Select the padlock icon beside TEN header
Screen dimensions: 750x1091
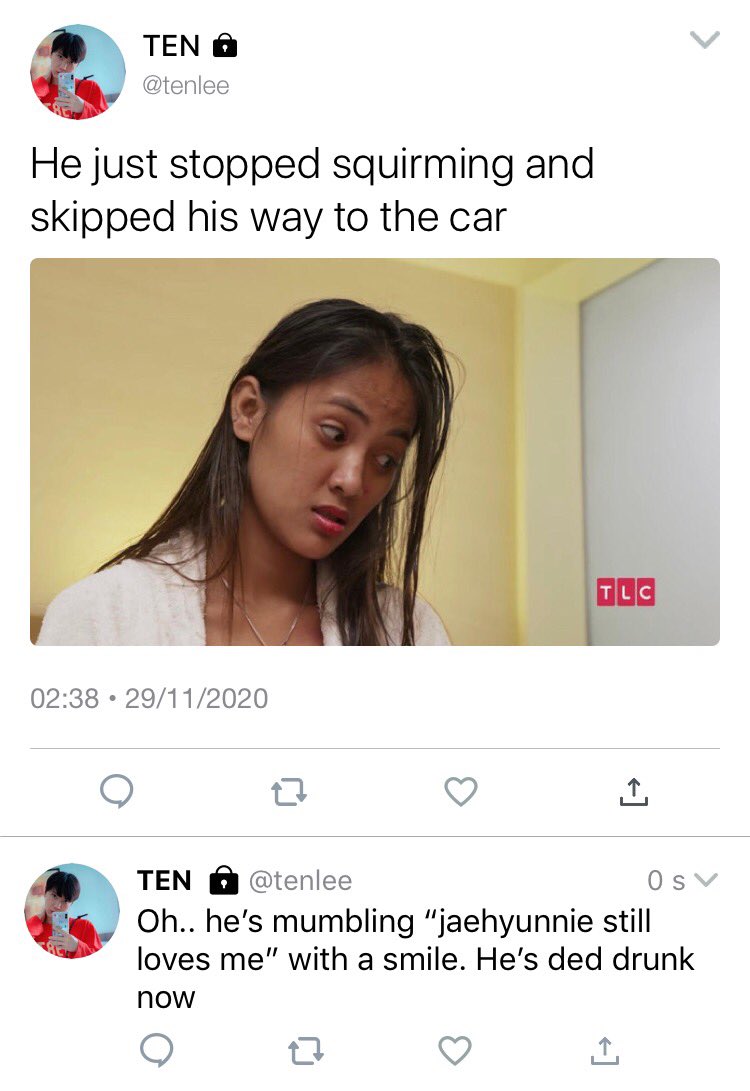pyautogui.click(x=224, y=46)
